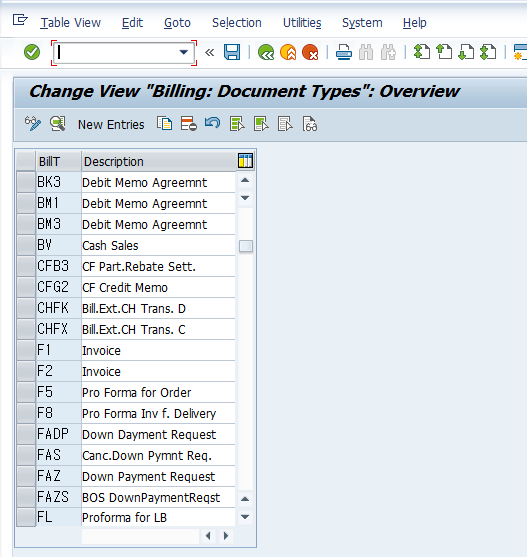Open the System menu

click(362, 23)
